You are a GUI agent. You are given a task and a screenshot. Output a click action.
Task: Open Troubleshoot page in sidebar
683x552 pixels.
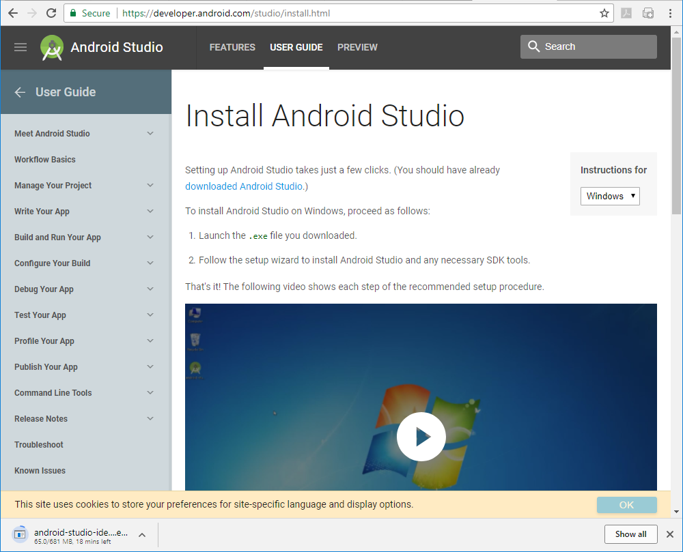(39, 444)
